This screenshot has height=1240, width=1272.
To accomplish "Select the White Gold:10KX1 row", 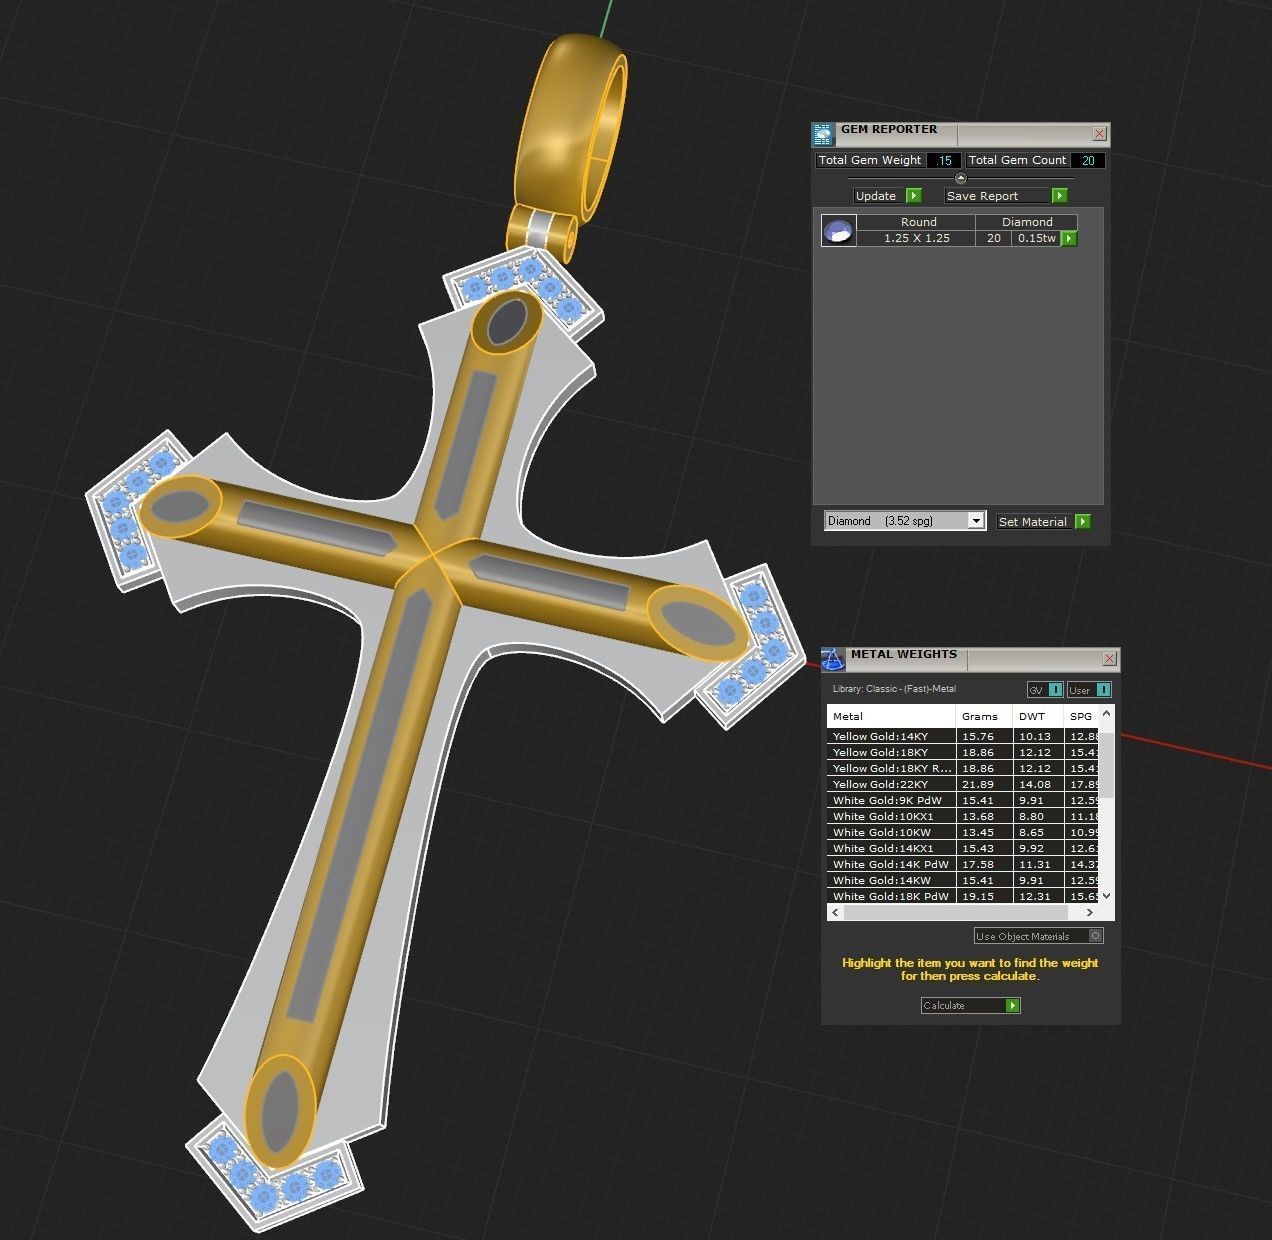I will tap(962, 816).
